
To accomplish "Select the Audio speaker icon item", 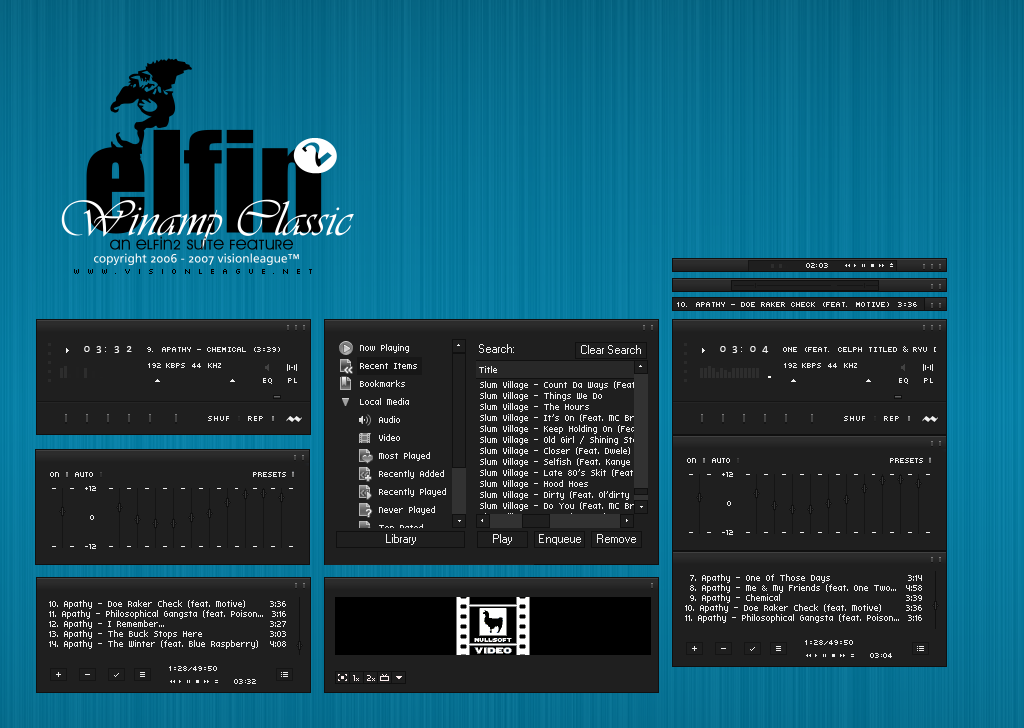I will point(379,420).
